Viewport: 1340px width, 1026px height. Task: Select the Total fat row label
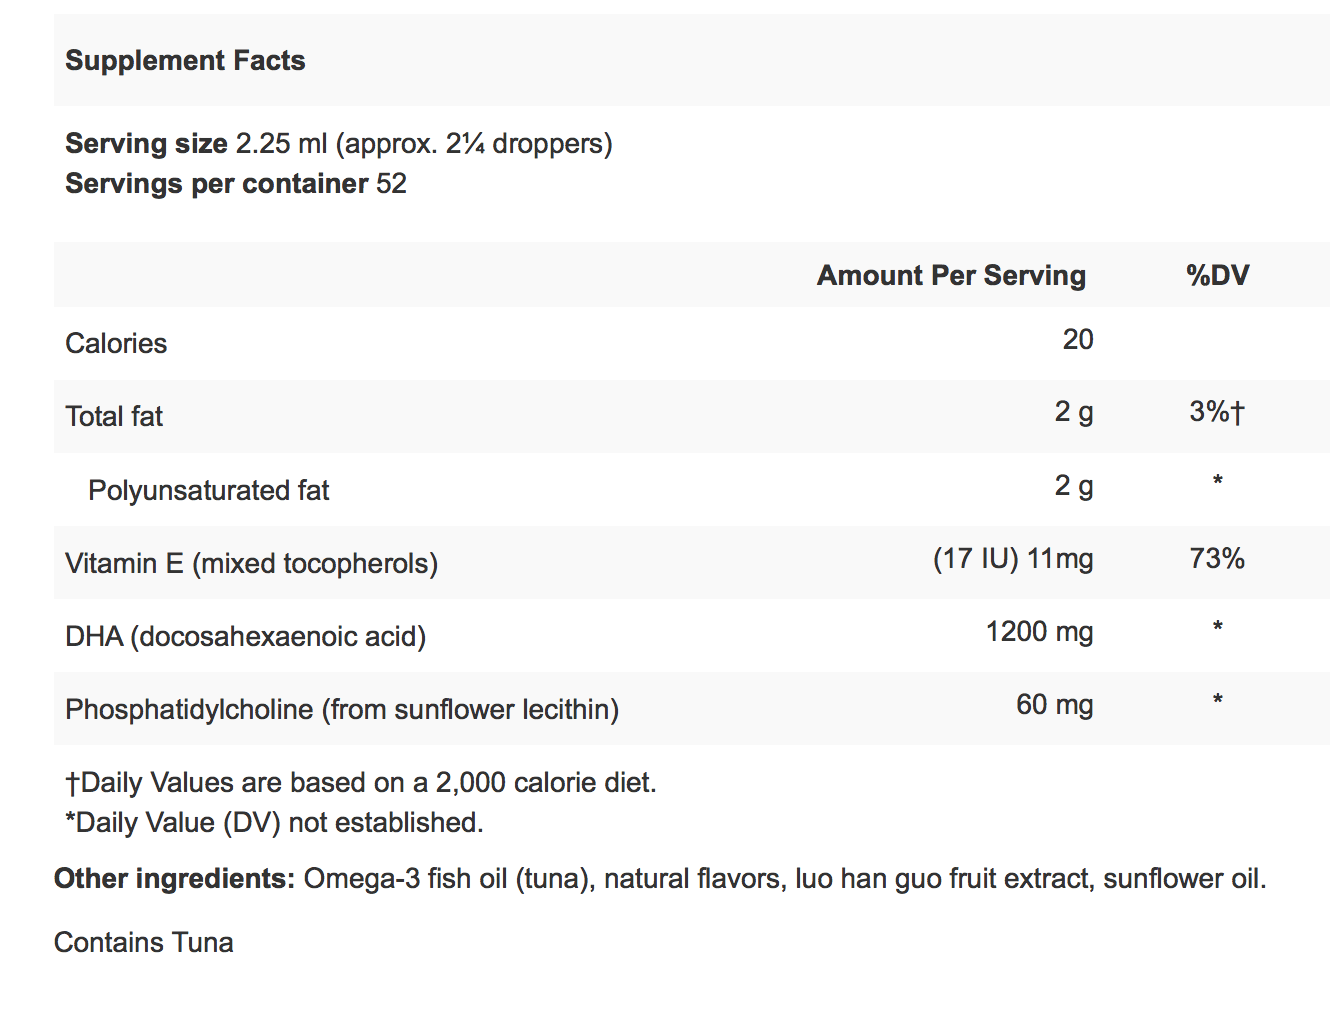[114, 417]
